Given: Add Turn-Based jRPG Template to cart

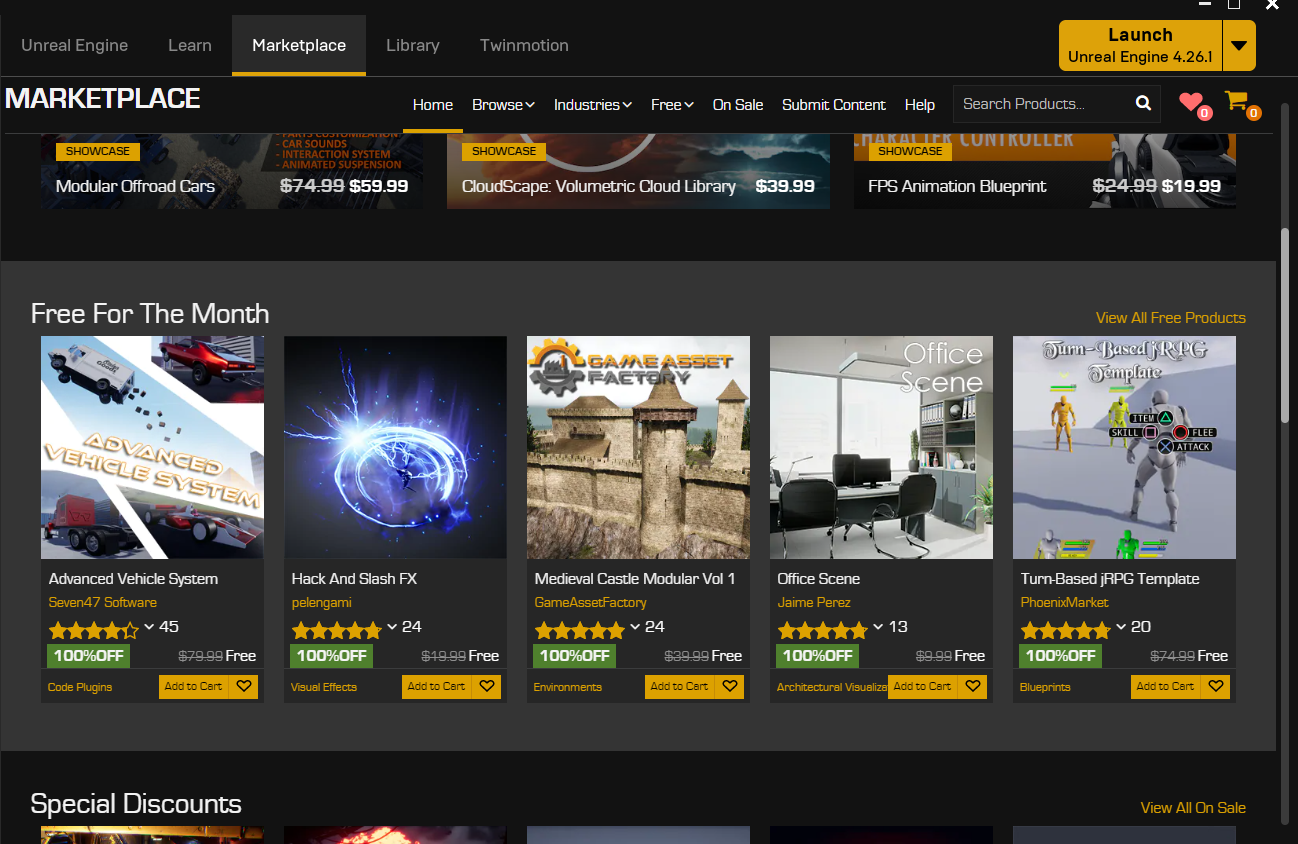Looking at the screenshot, I should pyautogui.click(x=1166, y=687).
